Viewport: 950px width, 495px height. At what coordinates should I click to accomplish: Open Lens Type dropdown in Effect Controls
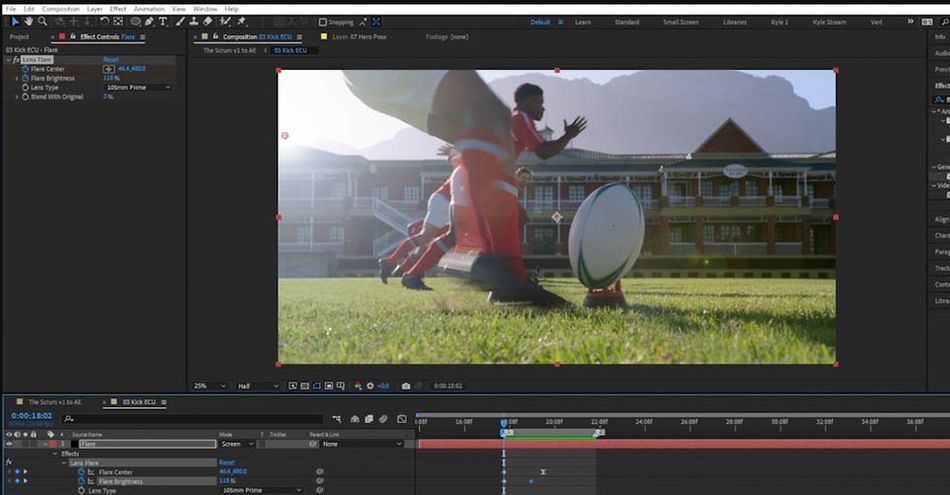[x=139, y=87]
